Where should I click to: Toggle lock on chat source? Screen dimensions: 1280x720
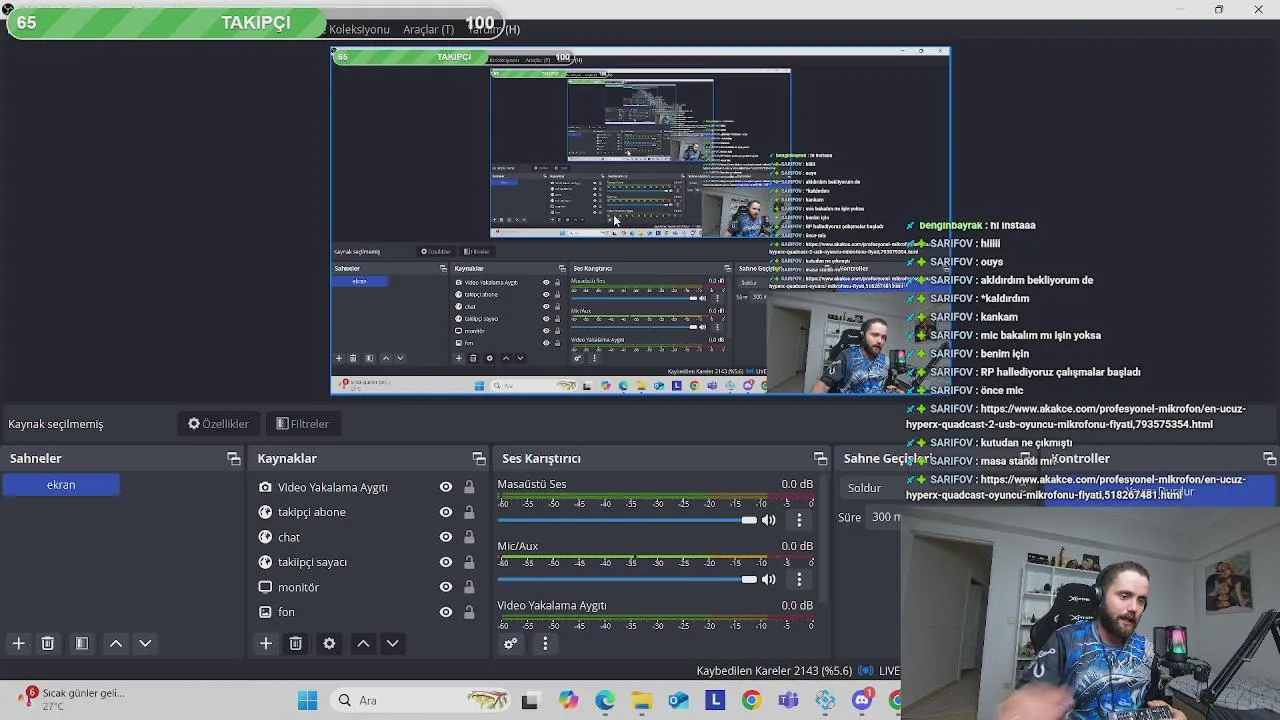469,537
